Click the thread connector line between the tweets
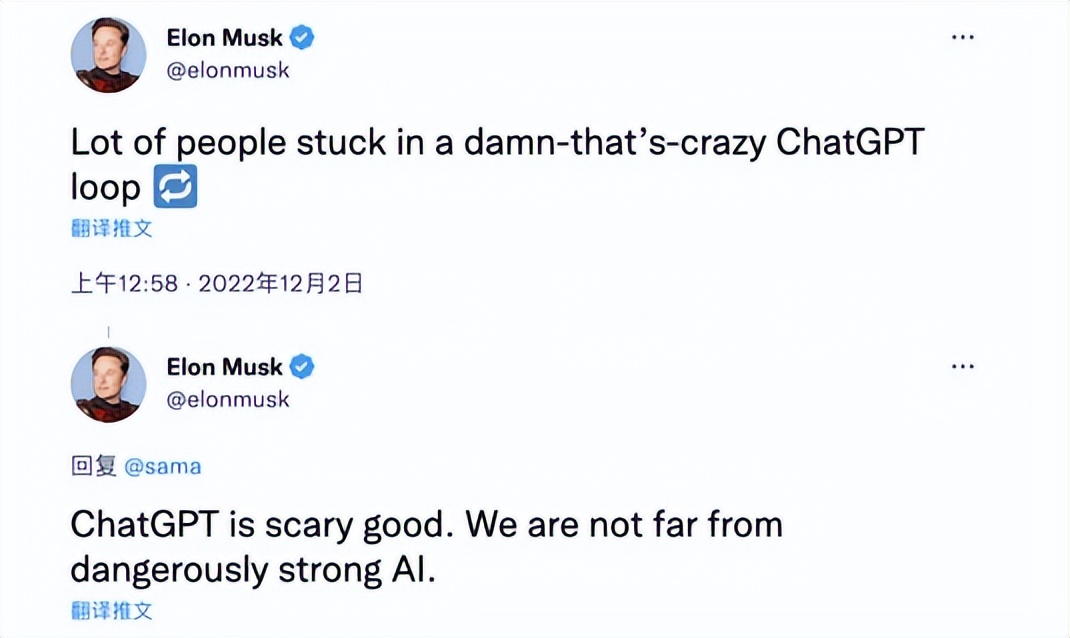This screenshot has width=1070, height=638. (x=108, y=332)
